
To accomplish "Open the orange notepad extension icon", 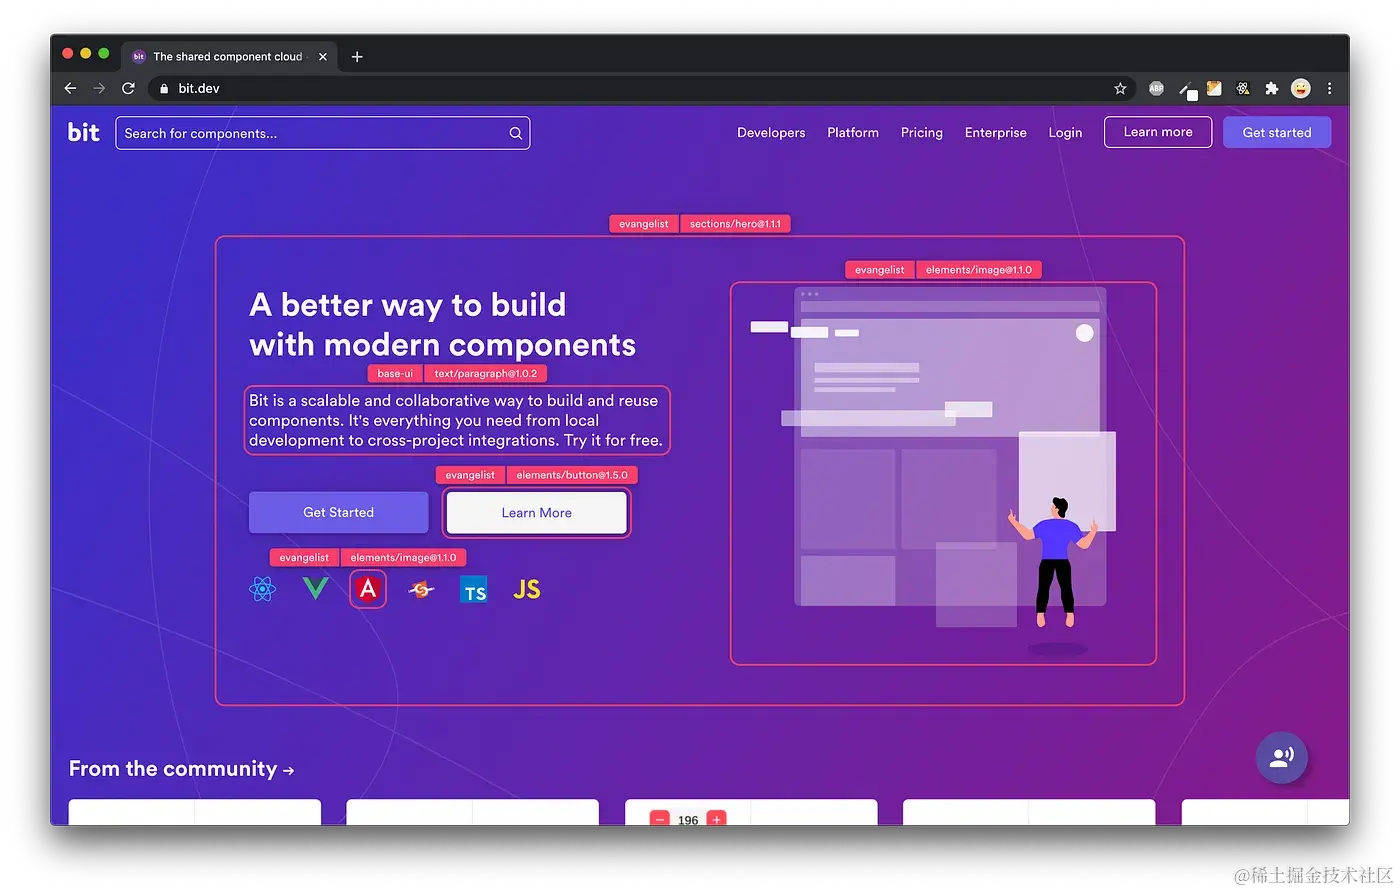I will (1214, 88).
